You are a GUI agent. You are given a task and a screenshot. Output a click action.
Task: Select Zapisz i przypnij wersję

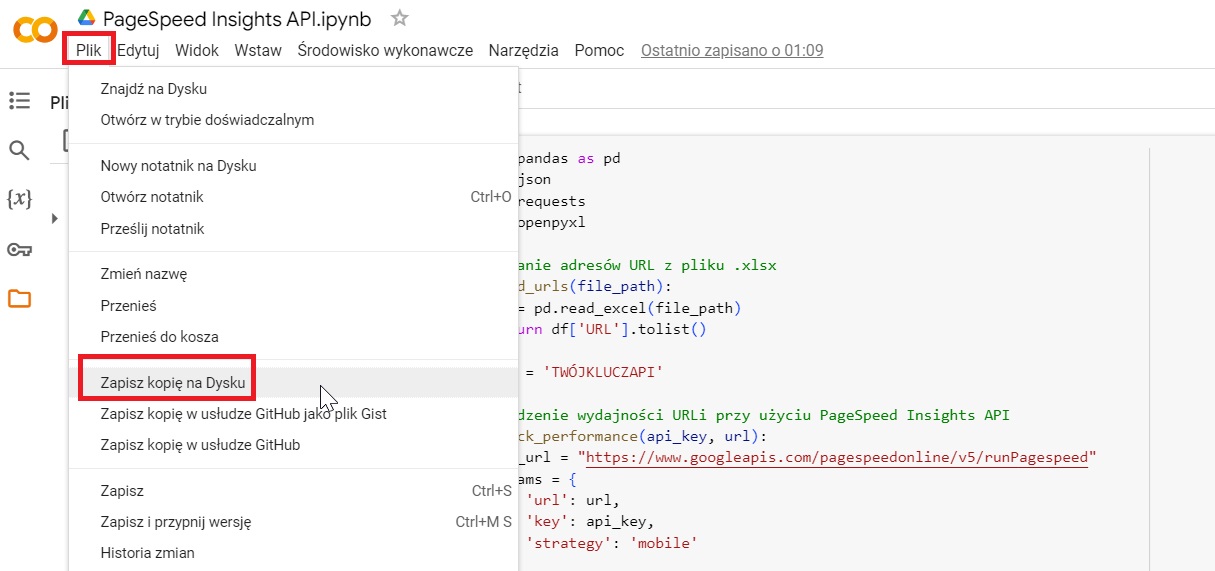293,522
